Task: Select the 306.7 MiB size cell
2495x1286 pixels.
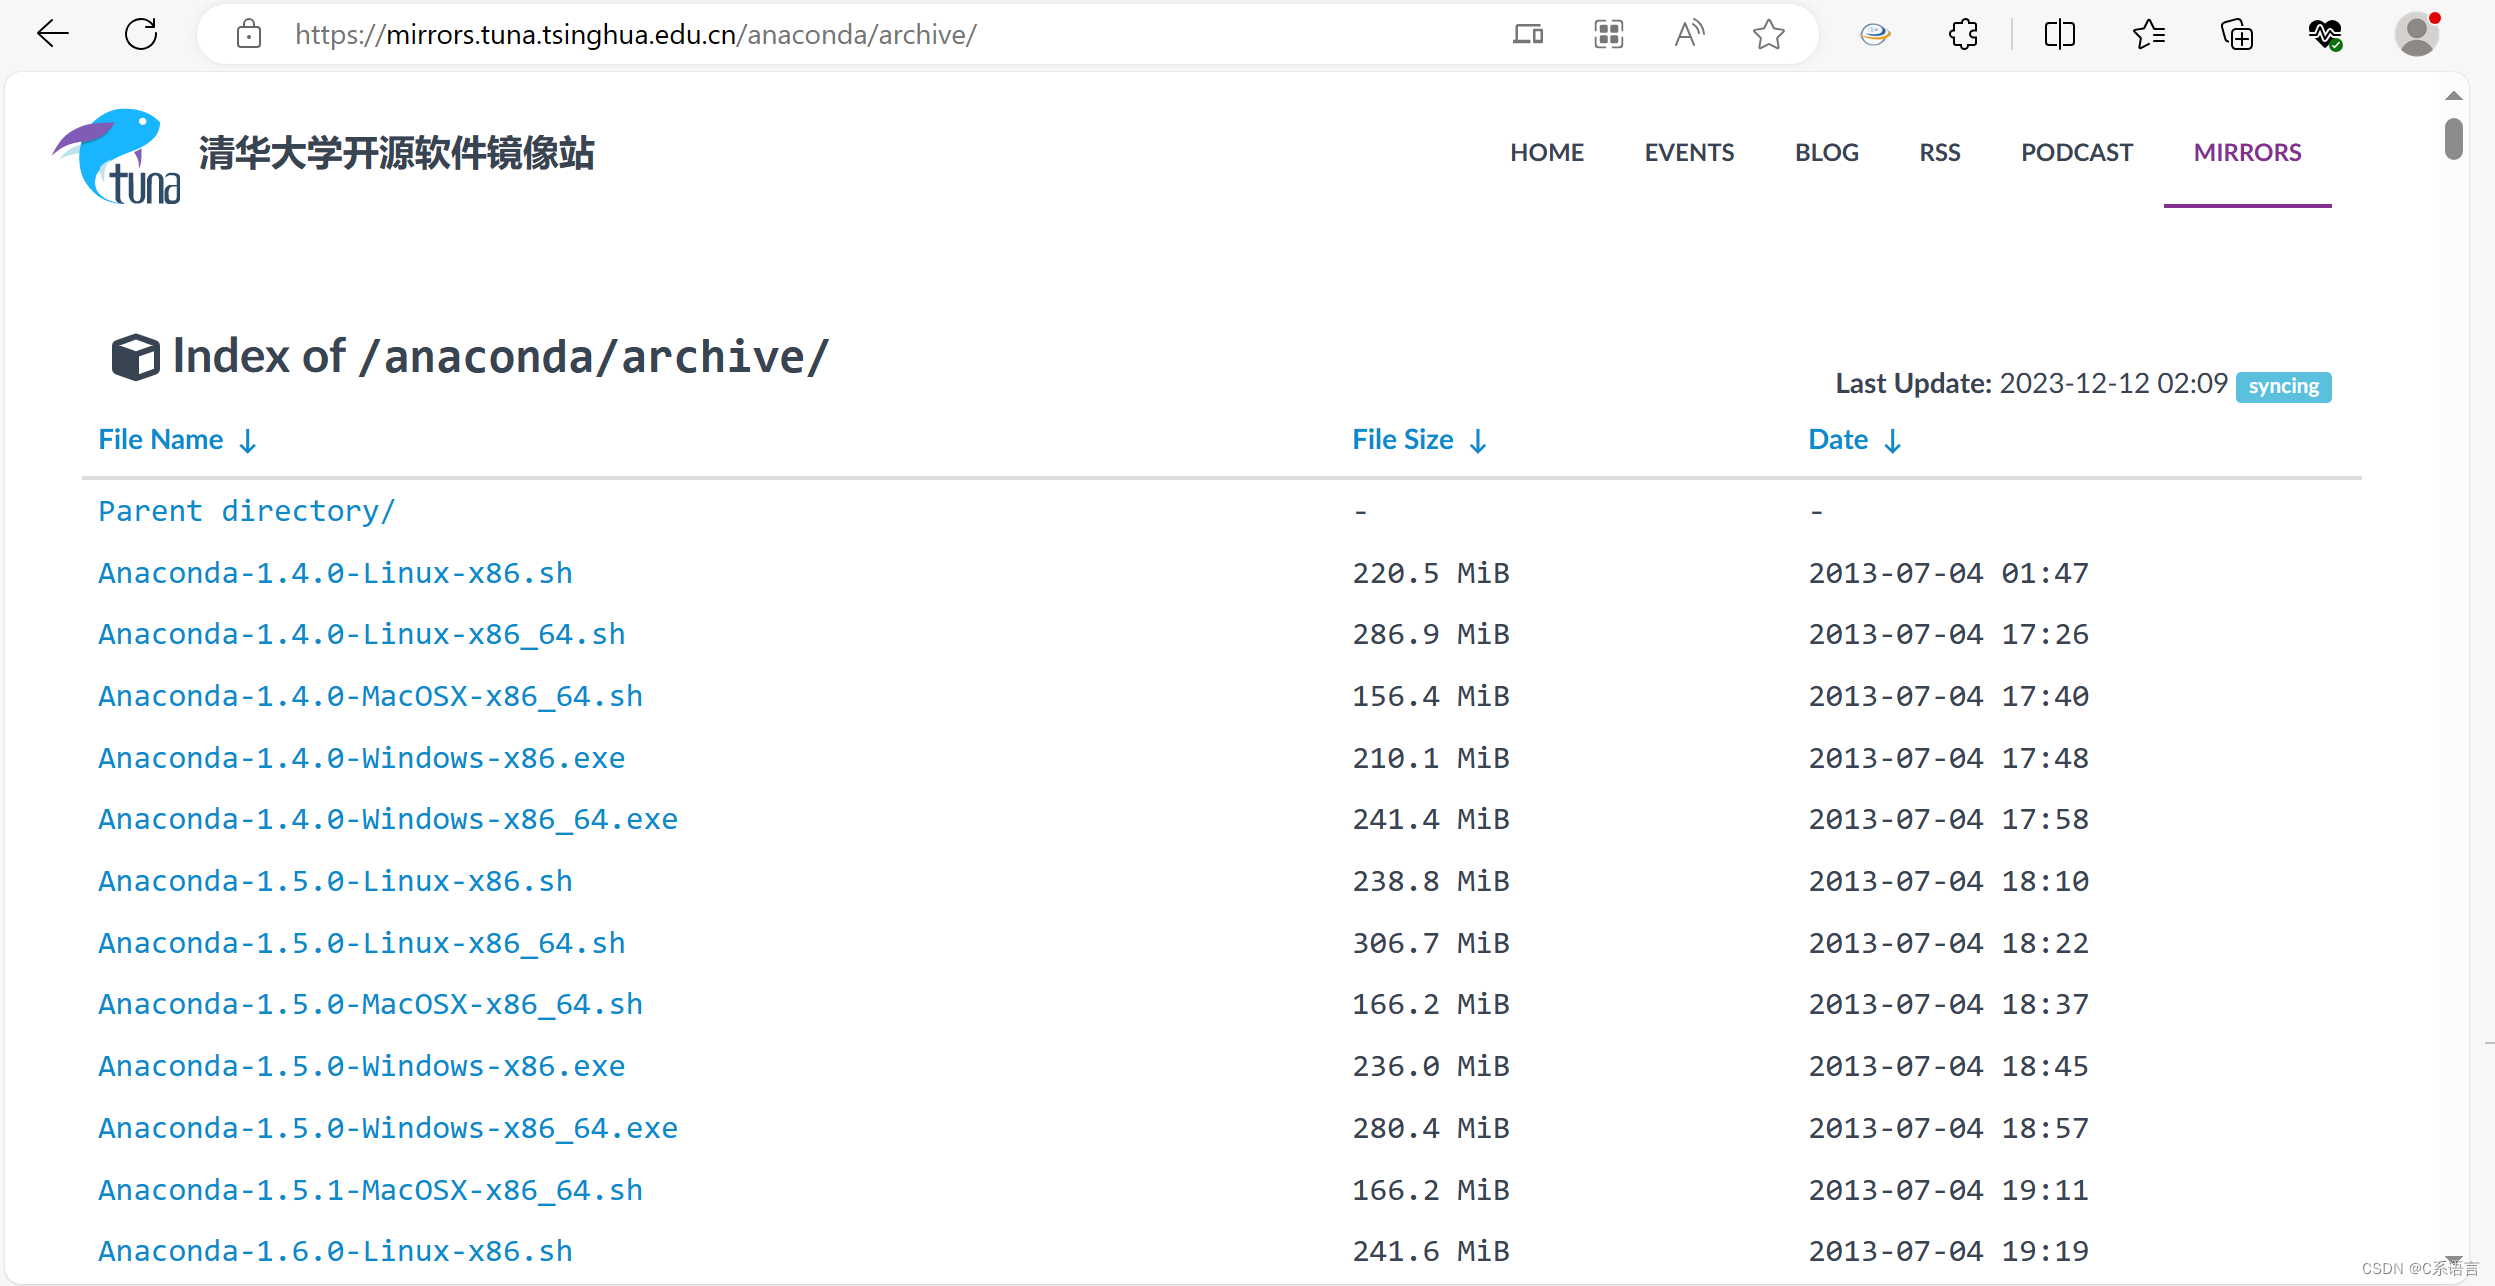Action: pos(1430,943)
